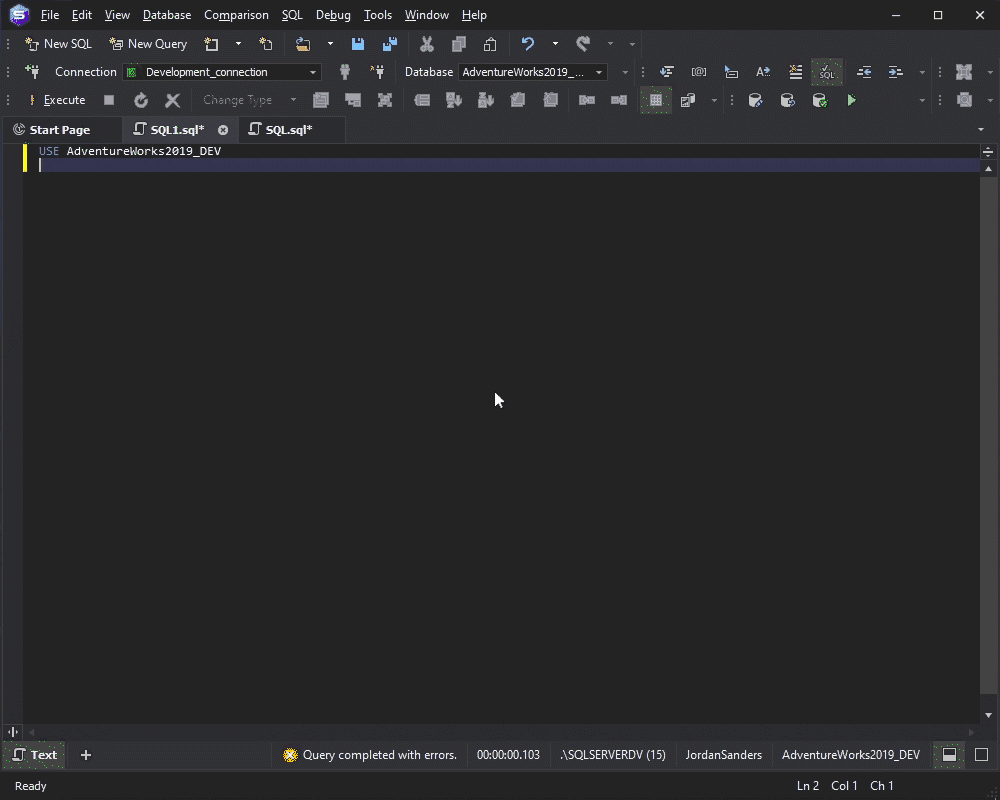Image resolution: width=1000 pixels, height=800 pixels.
Task: Click the Execute button
Action: tap(57, 100)
